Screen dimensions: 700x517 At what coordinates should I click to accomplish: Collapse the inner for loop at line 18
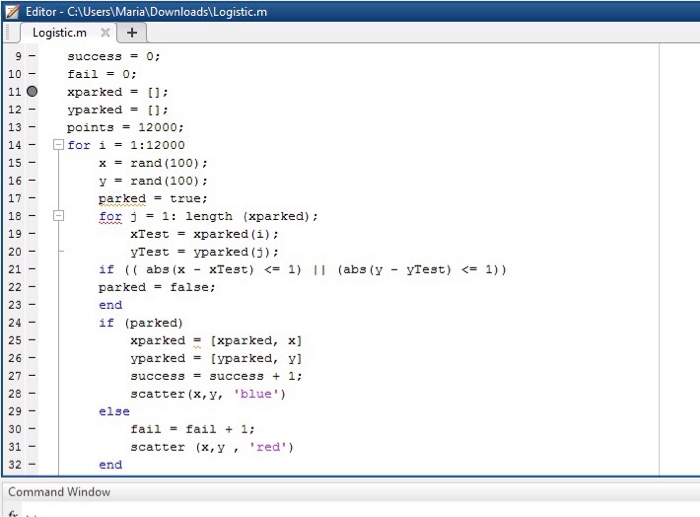pyautogui.click(x=58, y=216)
